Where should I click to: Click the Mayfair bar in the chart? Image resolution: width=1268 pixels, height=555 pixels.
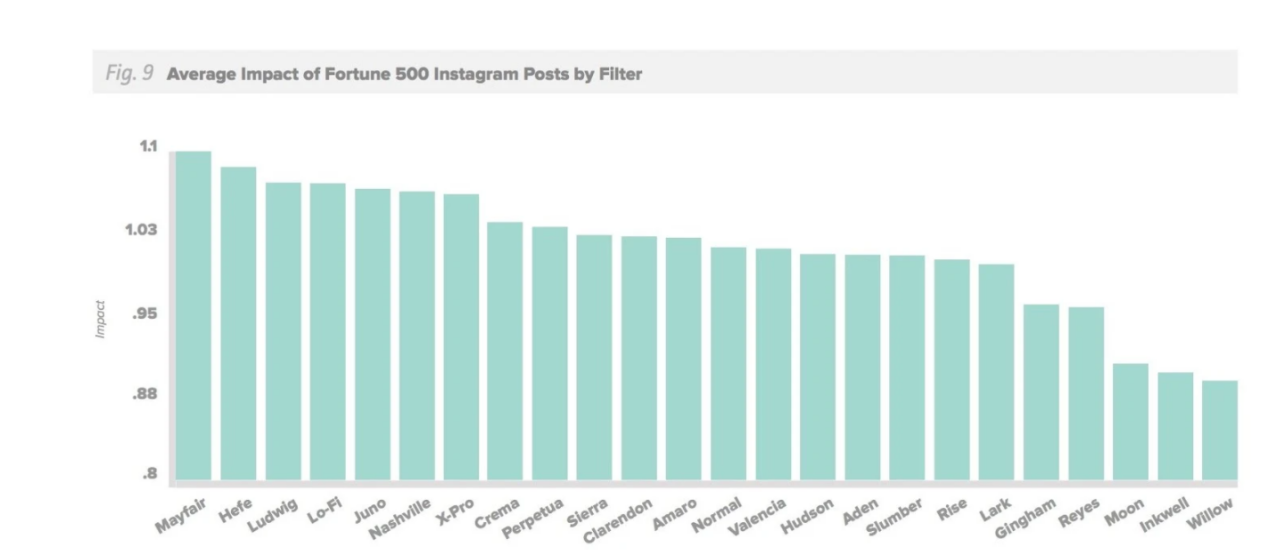click(x=193, y=315)
